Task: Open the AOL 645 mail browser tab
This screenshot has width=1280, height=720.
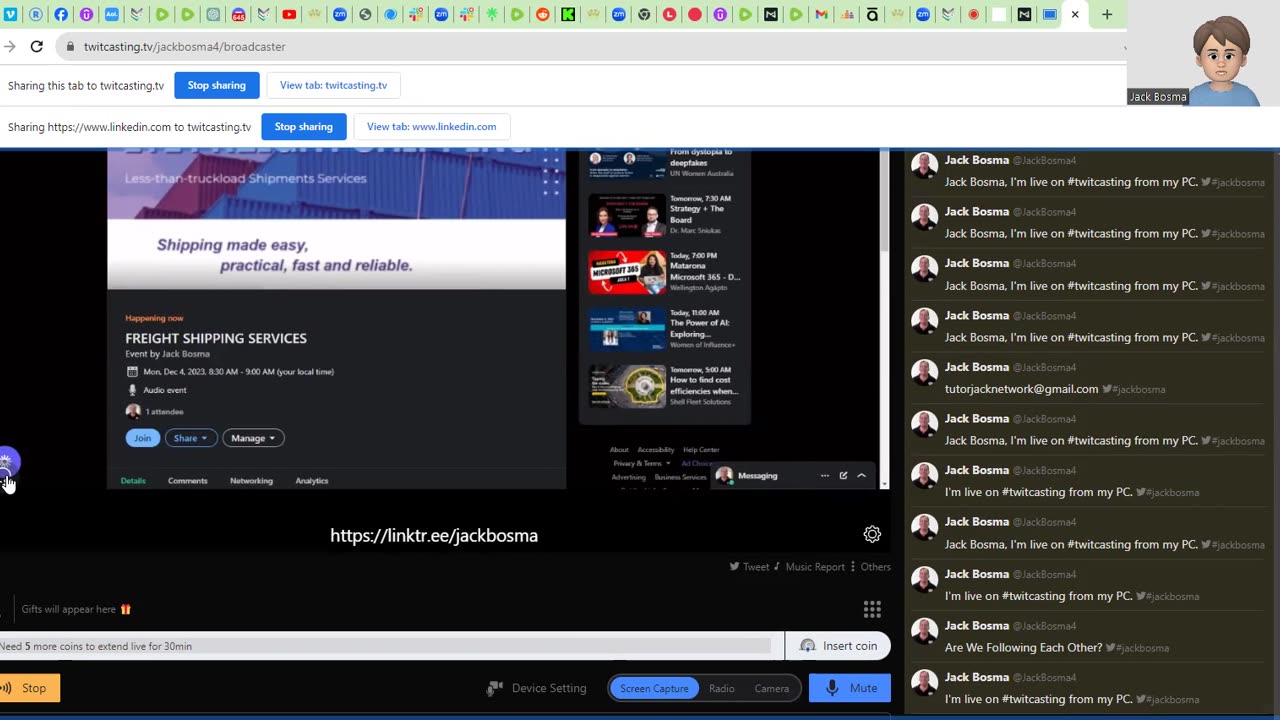Action: pos(238,15)
